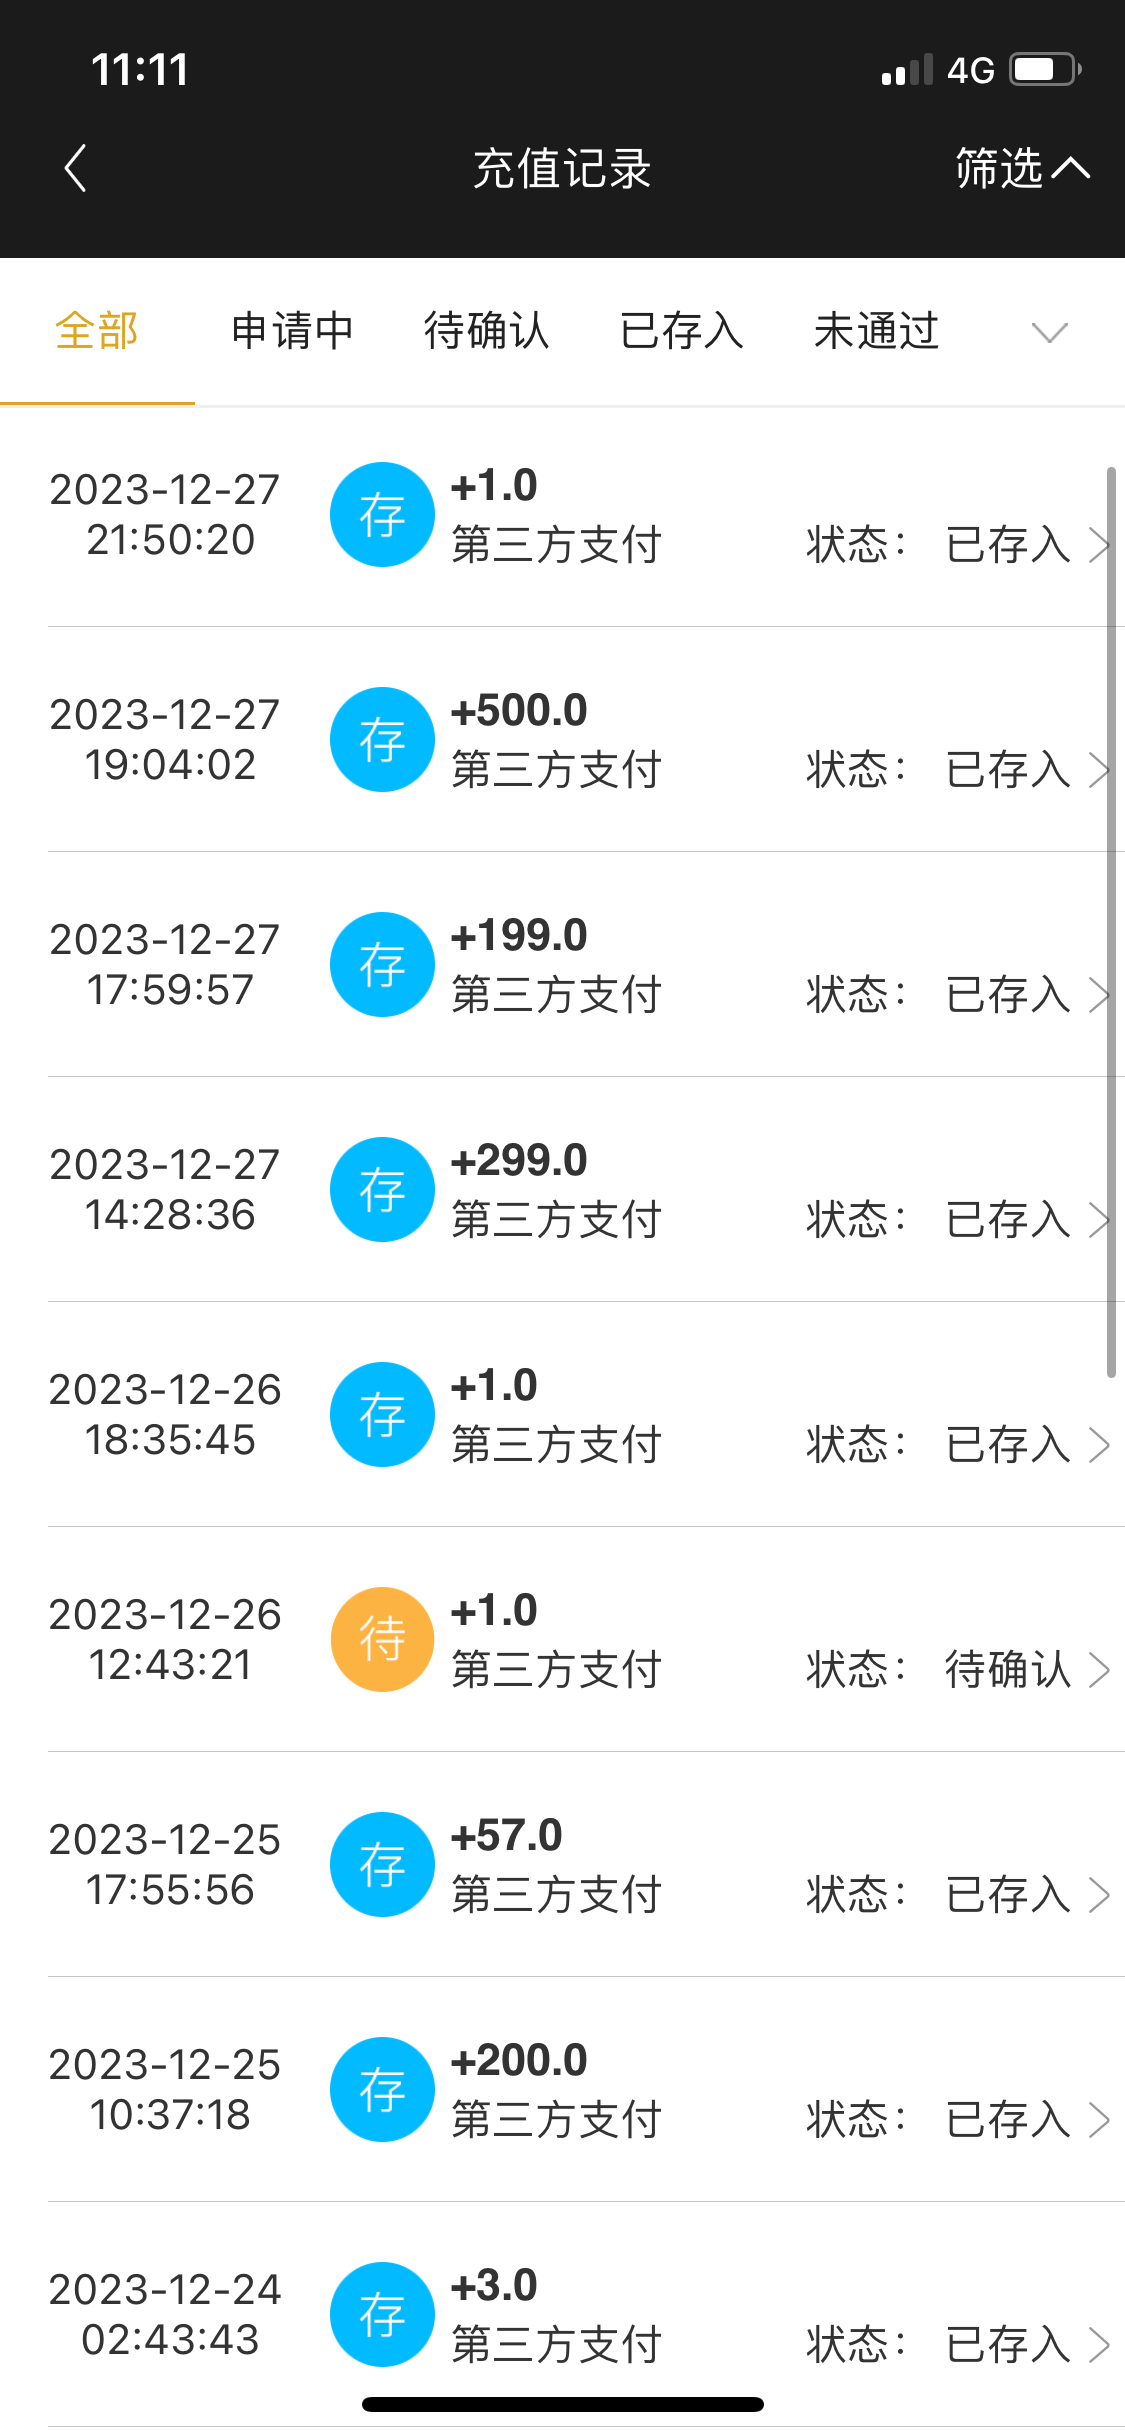Tap blue 存 icon for +299.0 deposit
The image size is (1125, 2436).
pyautogui.click(x=382, y=1190)
